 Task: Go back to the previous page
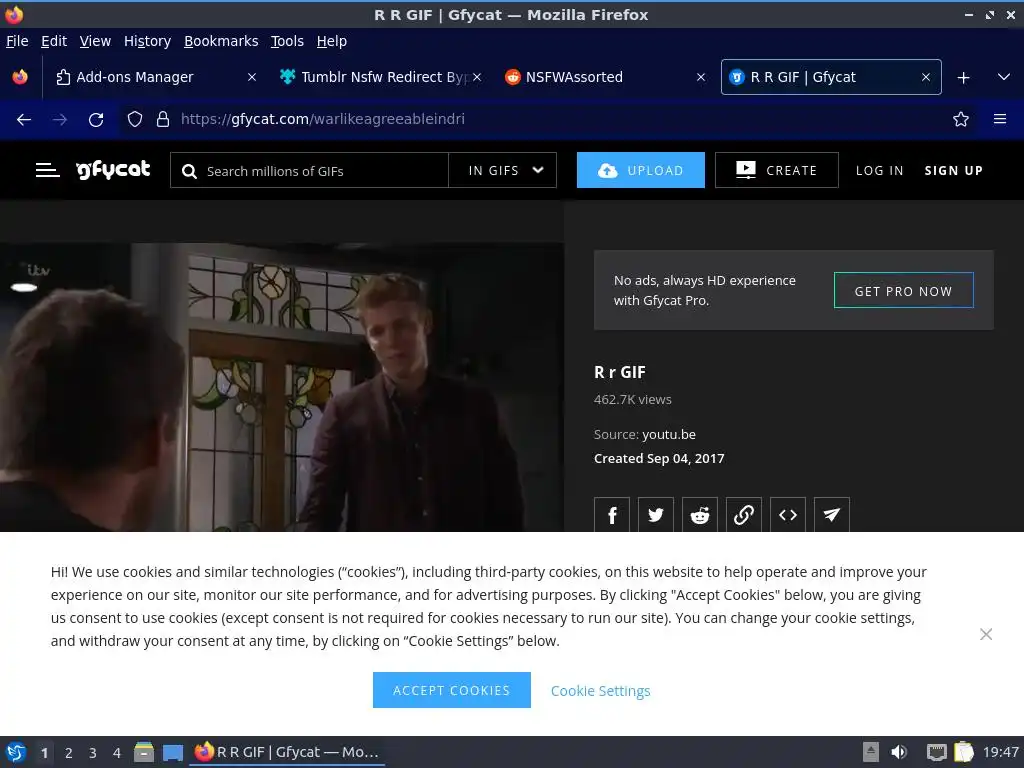(24, 120)
